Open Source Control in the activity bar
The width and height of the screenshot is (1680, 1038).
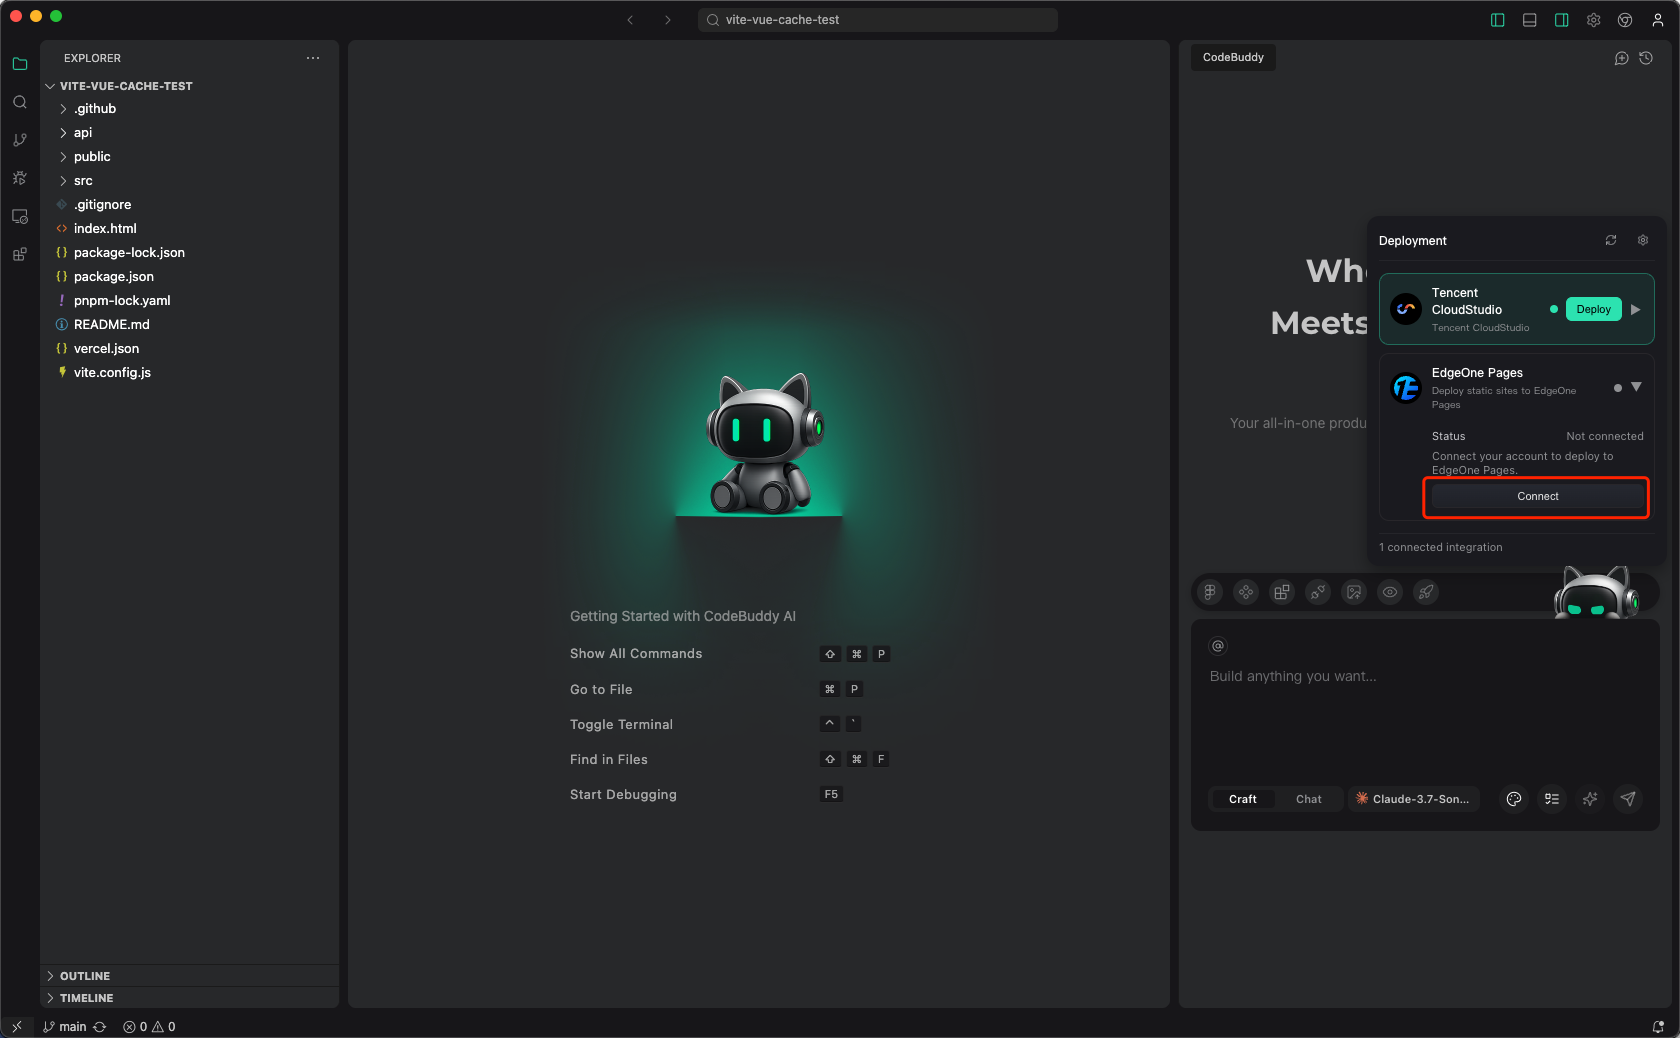[x=20, y=140]
